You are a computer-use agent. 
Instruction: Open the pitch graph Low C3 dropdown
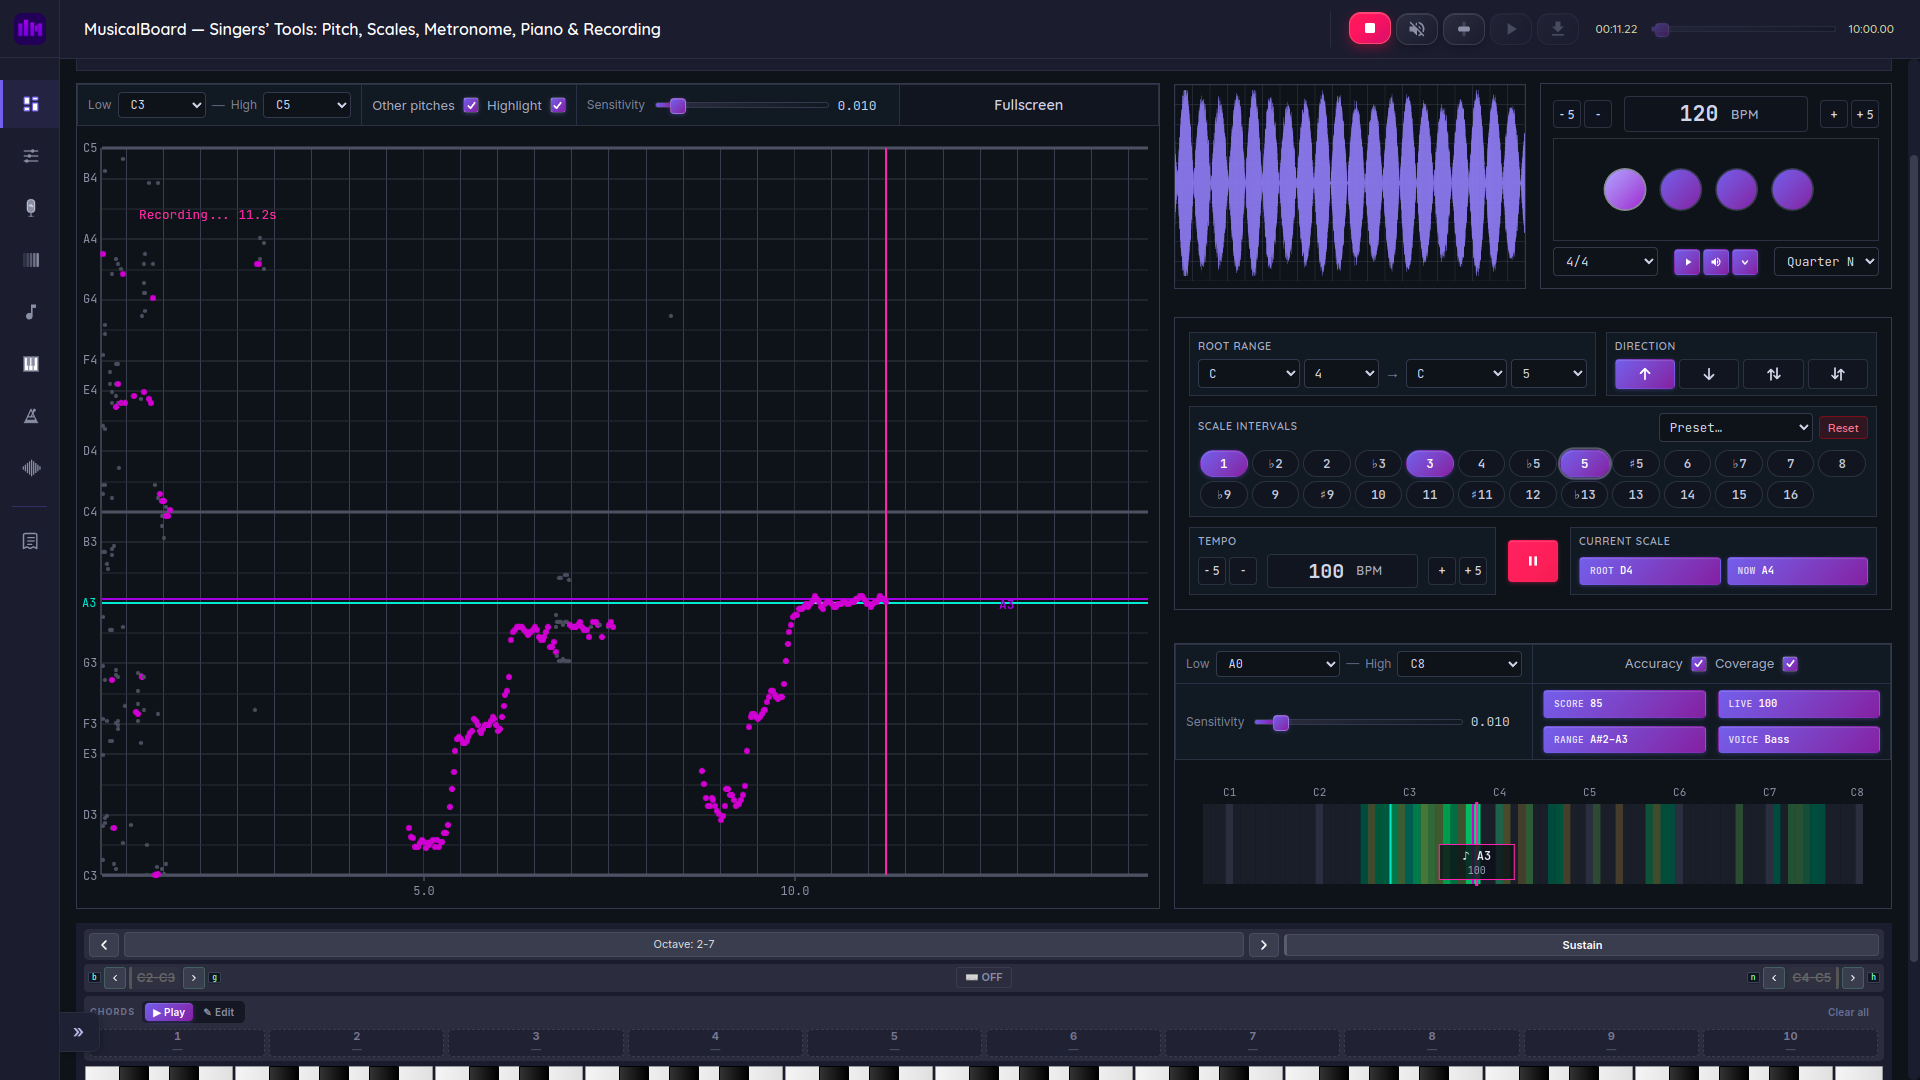click(162, 105)
